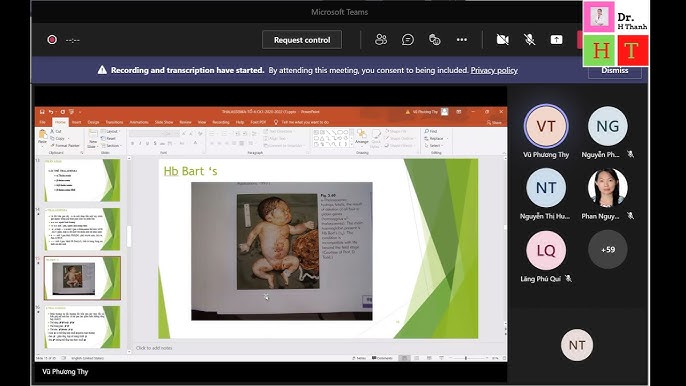The height and width of the screenshot is (386, 686).
Task: Select Lăng Phú Quí LQ avatar
Action: [x=546, y=250]
